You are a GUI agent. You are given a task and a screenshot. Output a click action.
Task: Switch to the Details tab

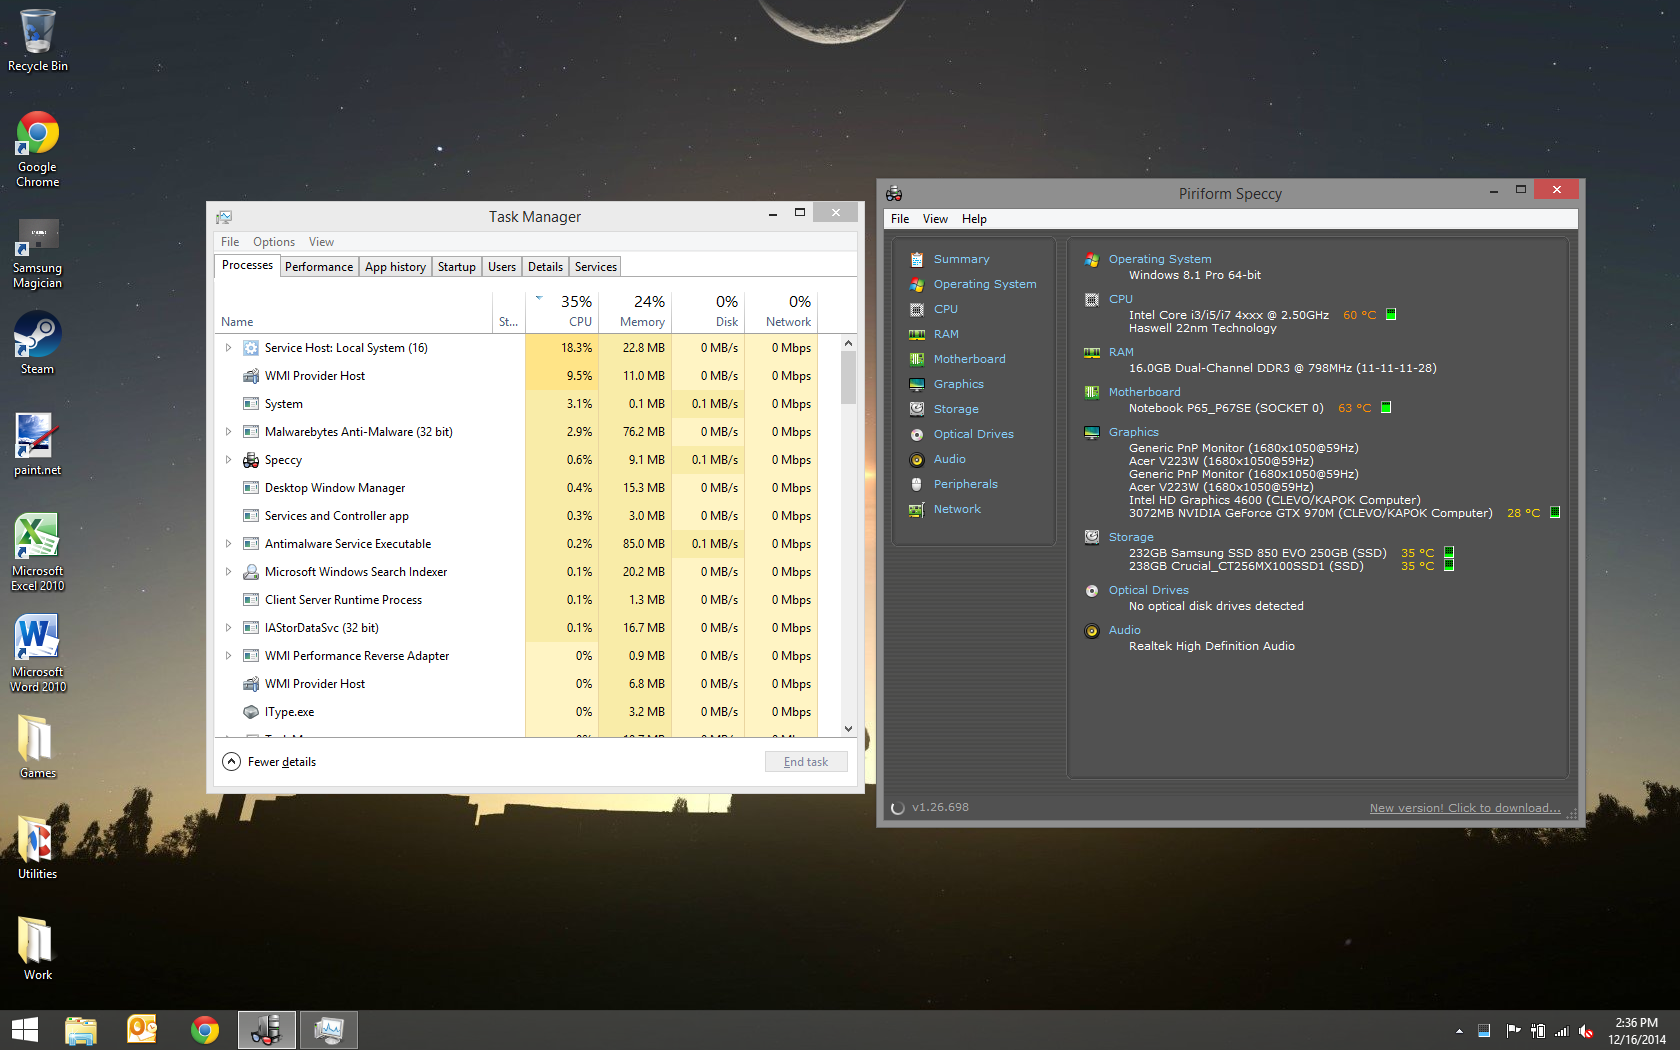click(x=545, y=267)
